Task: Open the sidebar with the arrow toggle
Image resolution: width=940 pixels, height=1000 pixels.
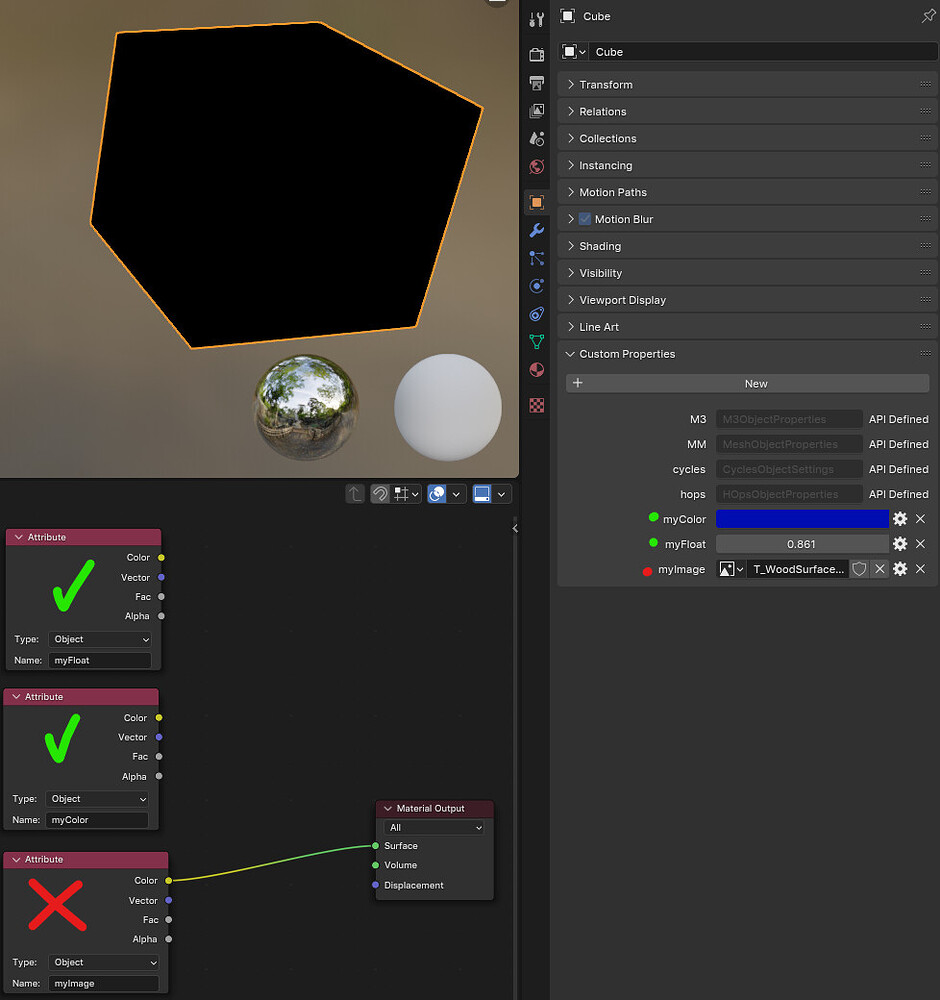Action: point(515,529)
